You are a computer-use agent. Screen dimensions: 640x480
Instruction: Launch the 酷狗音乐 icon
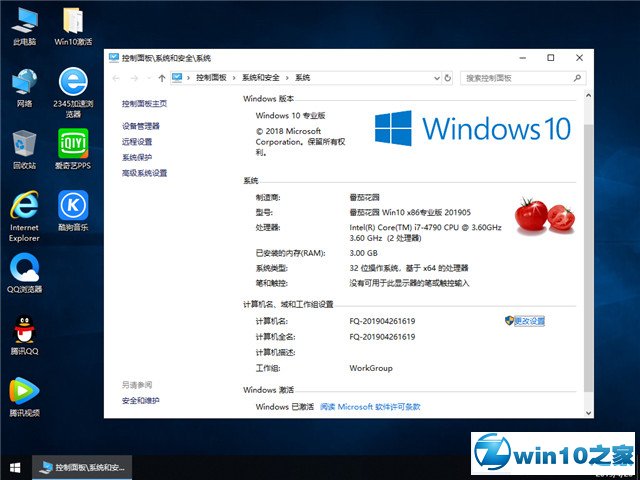click(73, 211)
